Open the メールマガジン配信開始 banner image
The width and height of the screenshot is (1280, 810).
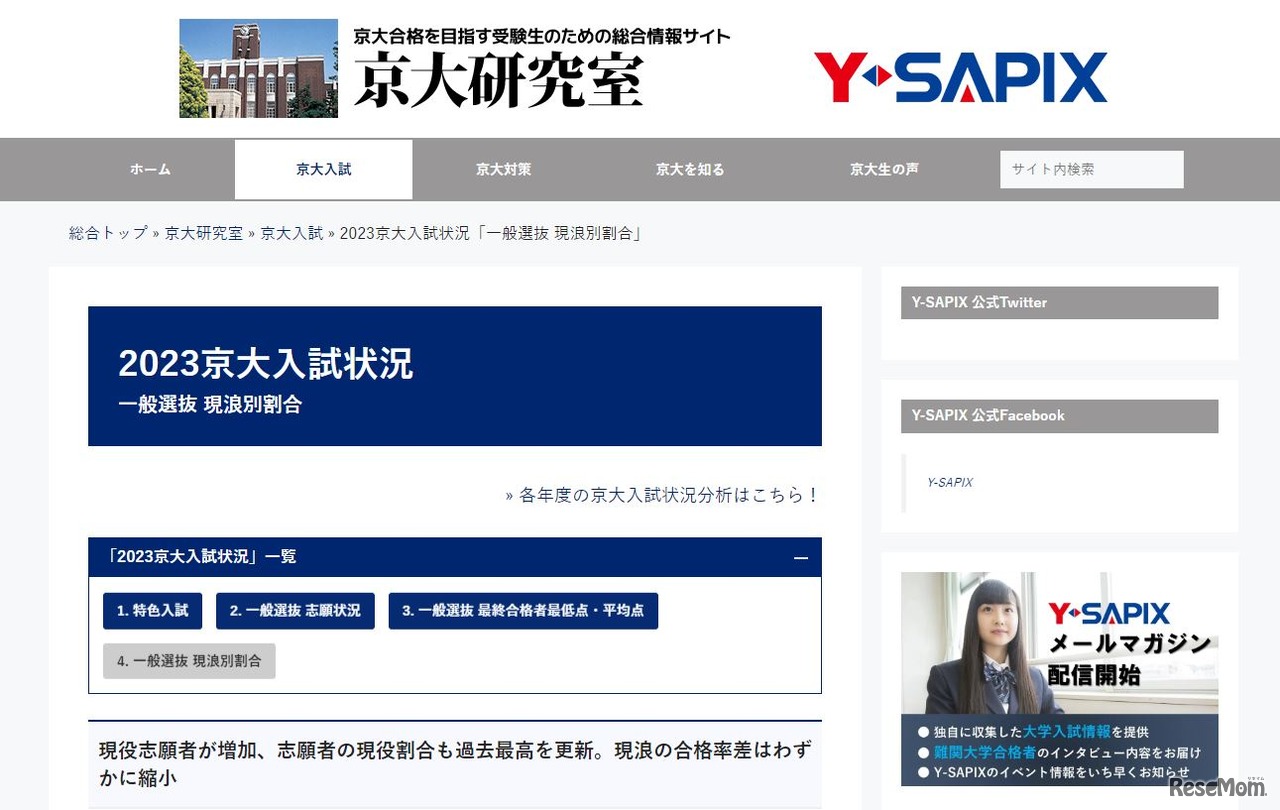[x=1059, y=678]
